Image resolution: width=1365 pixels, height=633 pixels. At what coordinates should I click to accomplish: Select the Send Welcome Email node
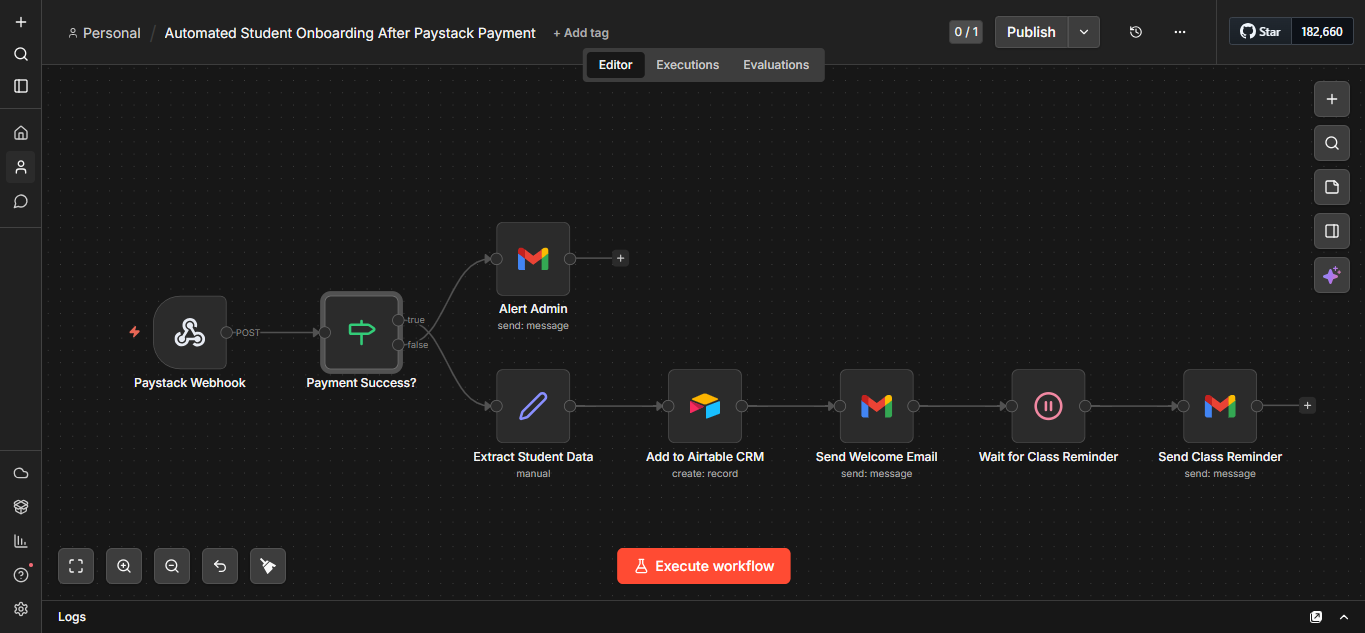click(x=877, y=406)
